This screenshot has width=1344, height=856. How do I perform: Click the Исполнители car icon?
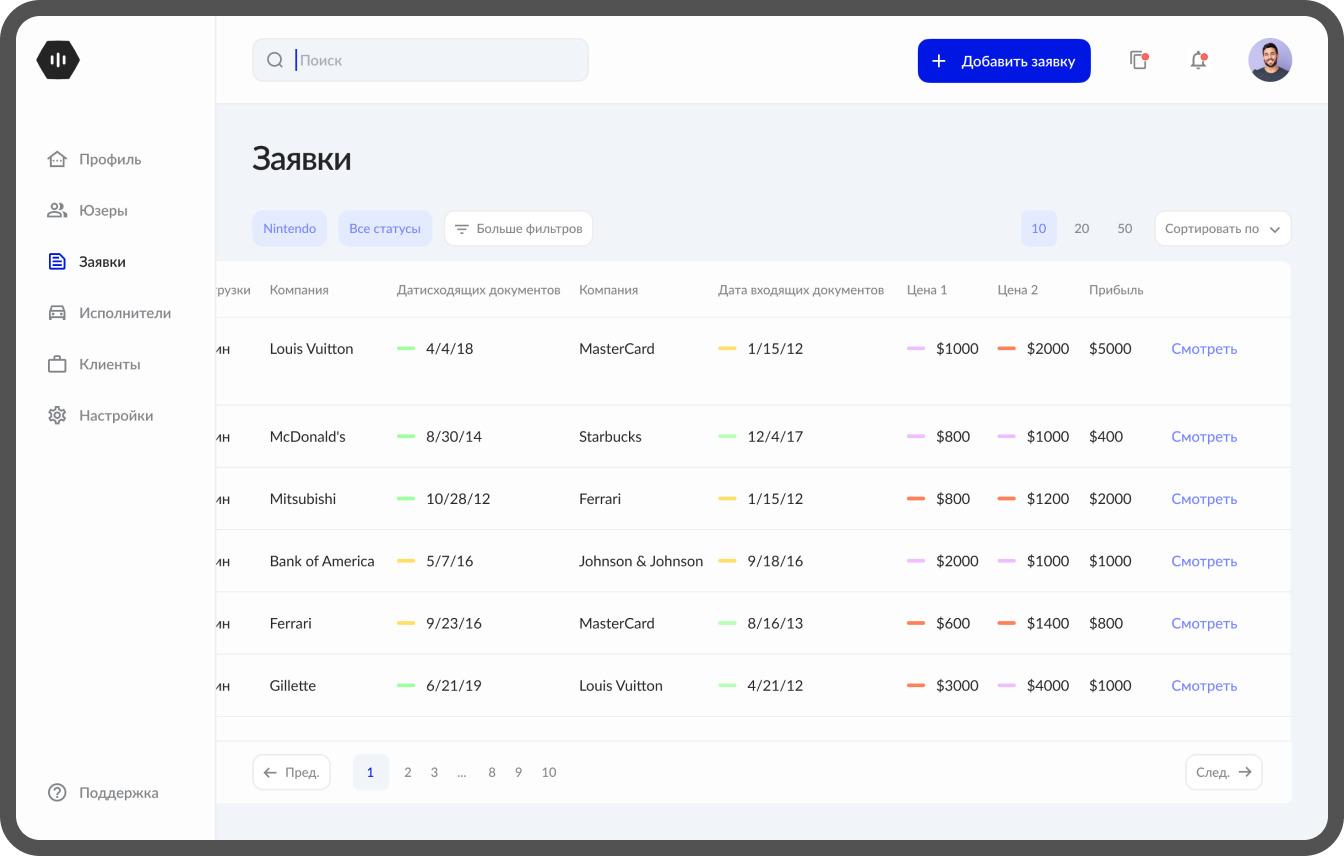pyautogui.click(x=57, y=313)
